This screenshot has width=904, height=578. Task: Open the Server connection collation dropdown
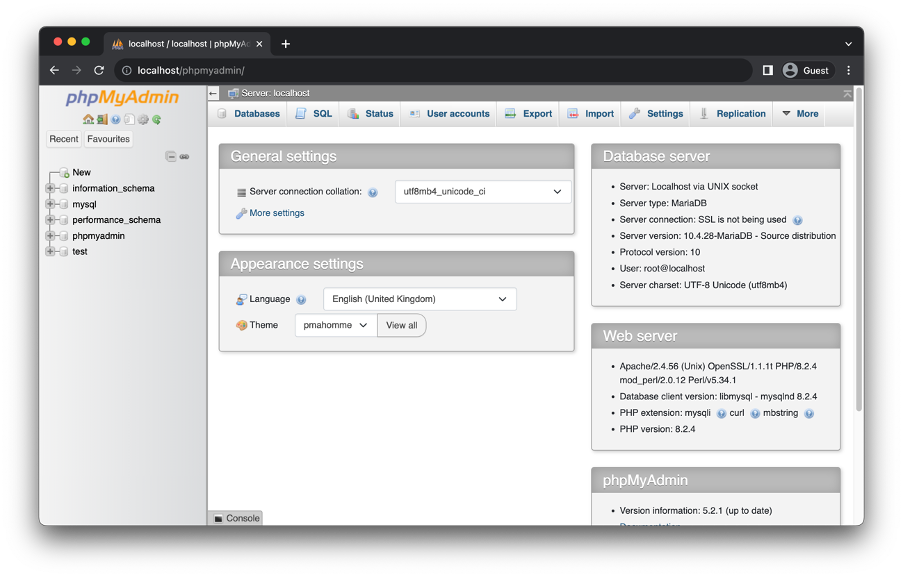click(483, 192)
